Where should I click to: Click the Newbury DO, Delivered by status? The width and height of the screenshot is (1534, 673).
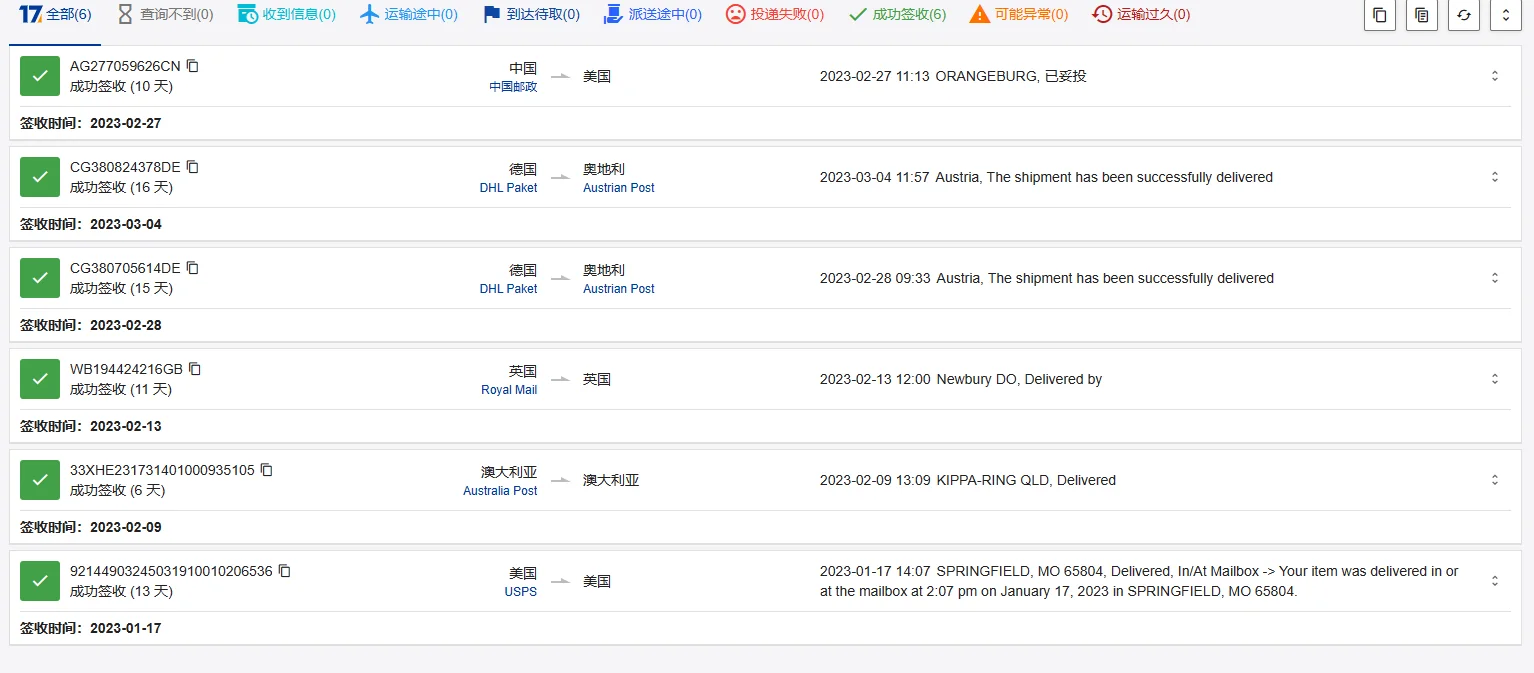1019,379
